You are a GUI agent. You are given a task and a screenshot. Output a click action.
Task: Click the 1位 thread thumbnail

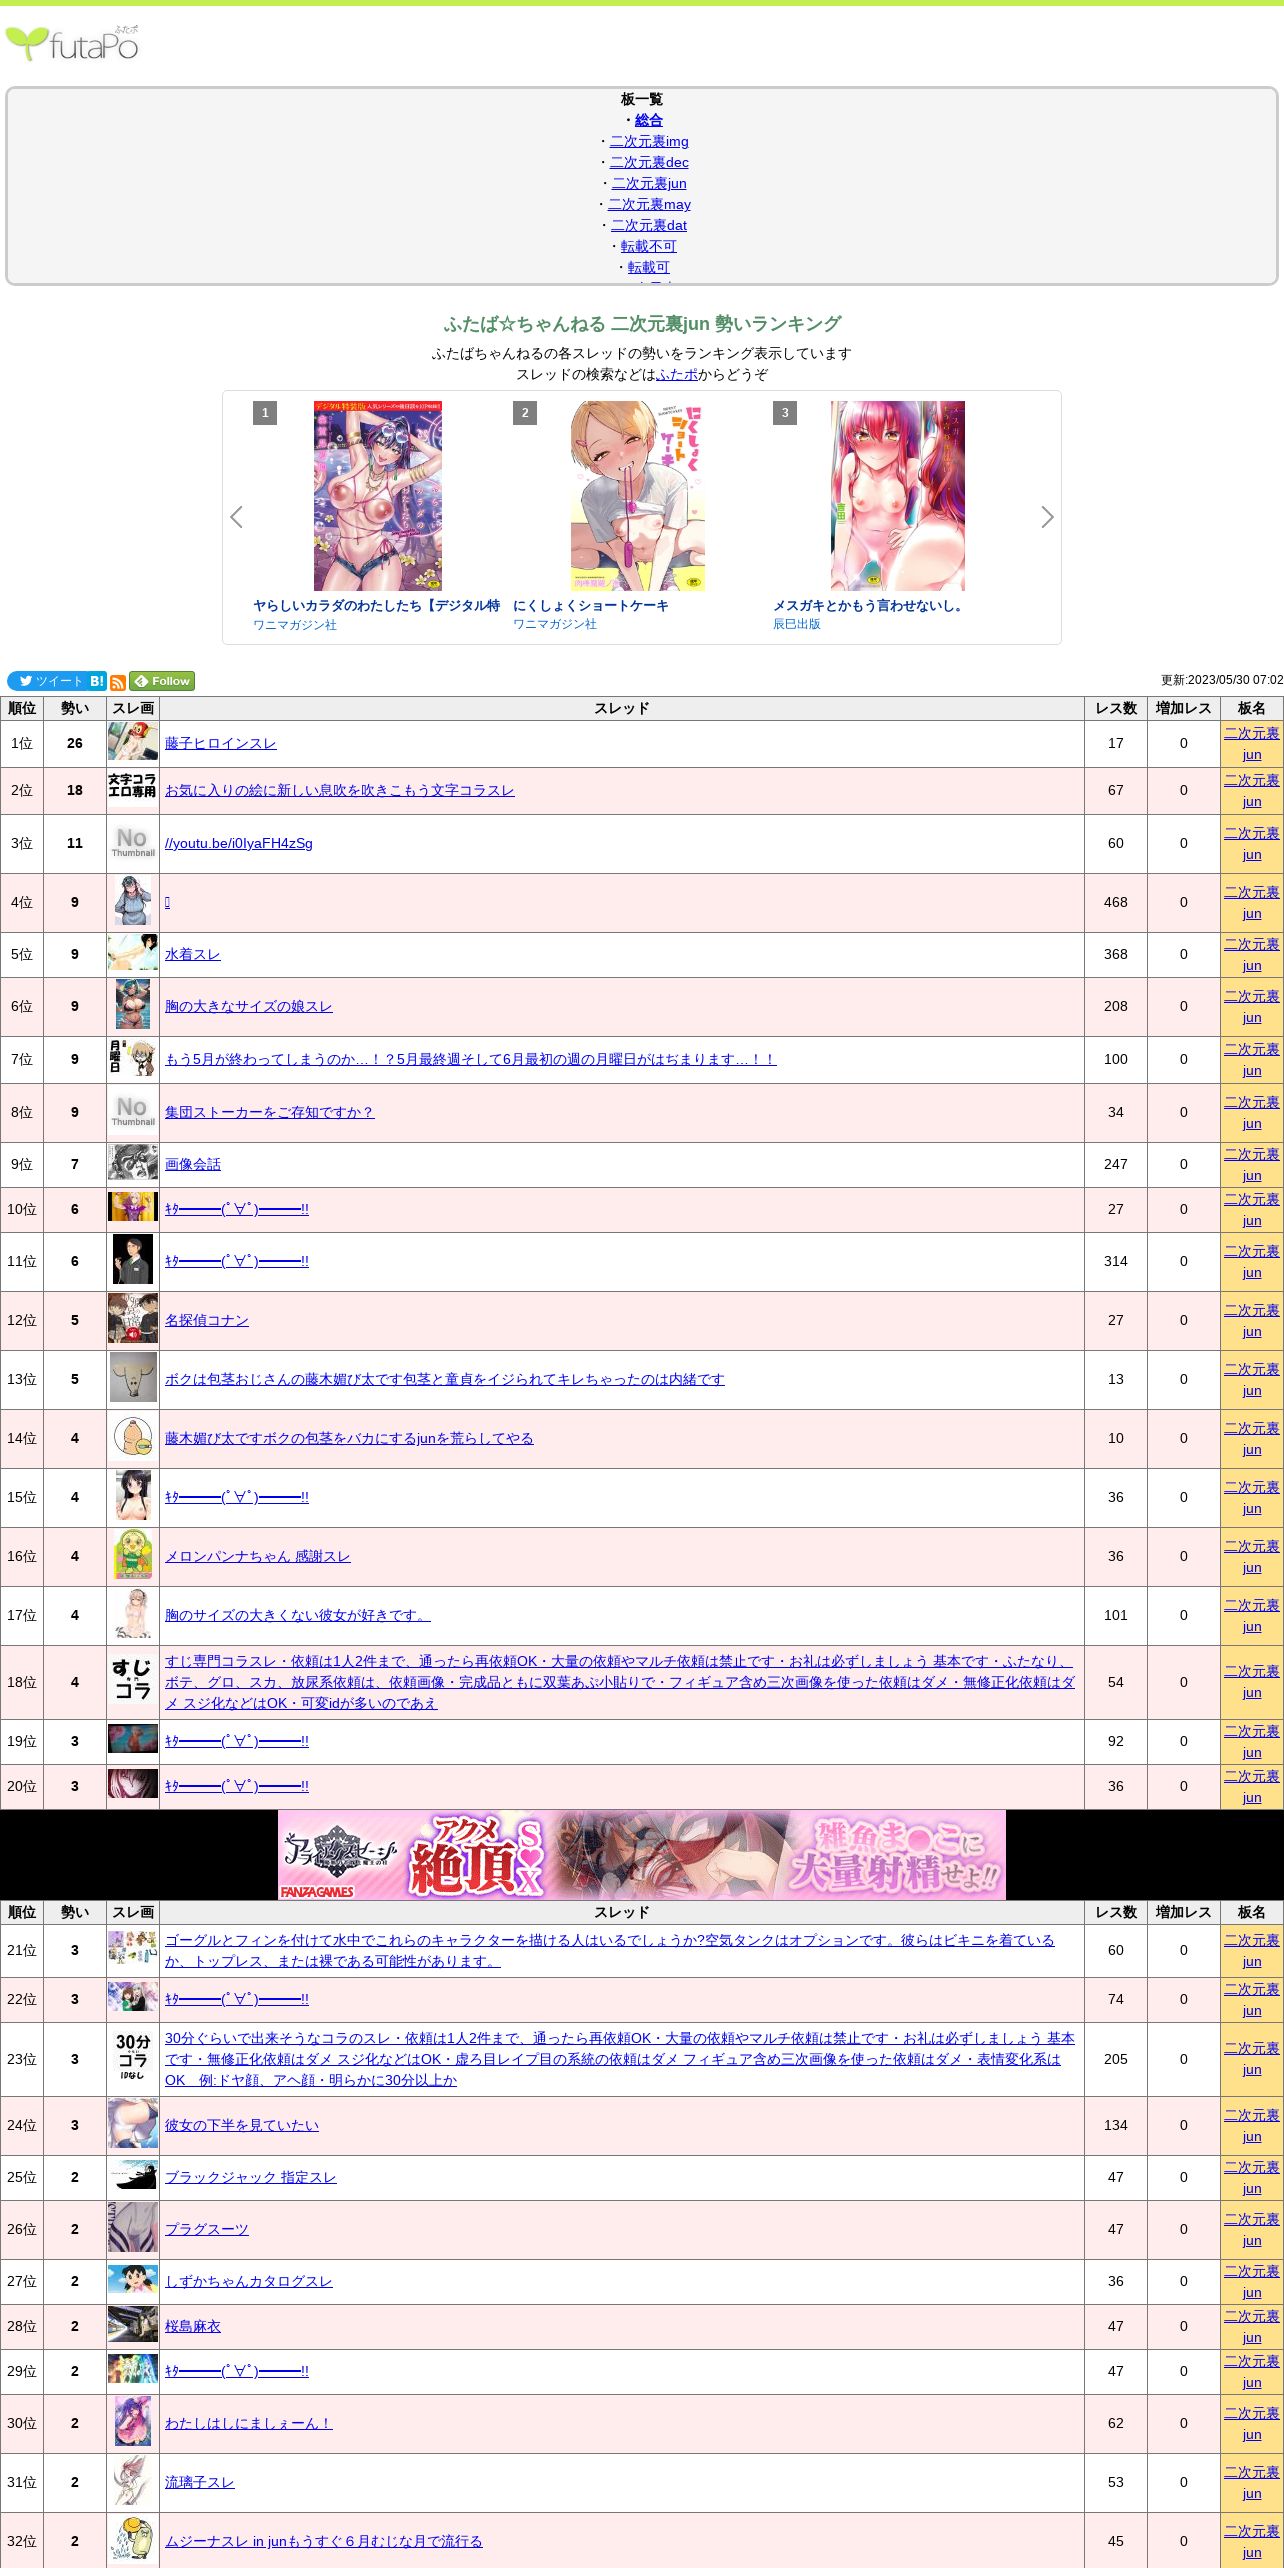pos(133,742)
